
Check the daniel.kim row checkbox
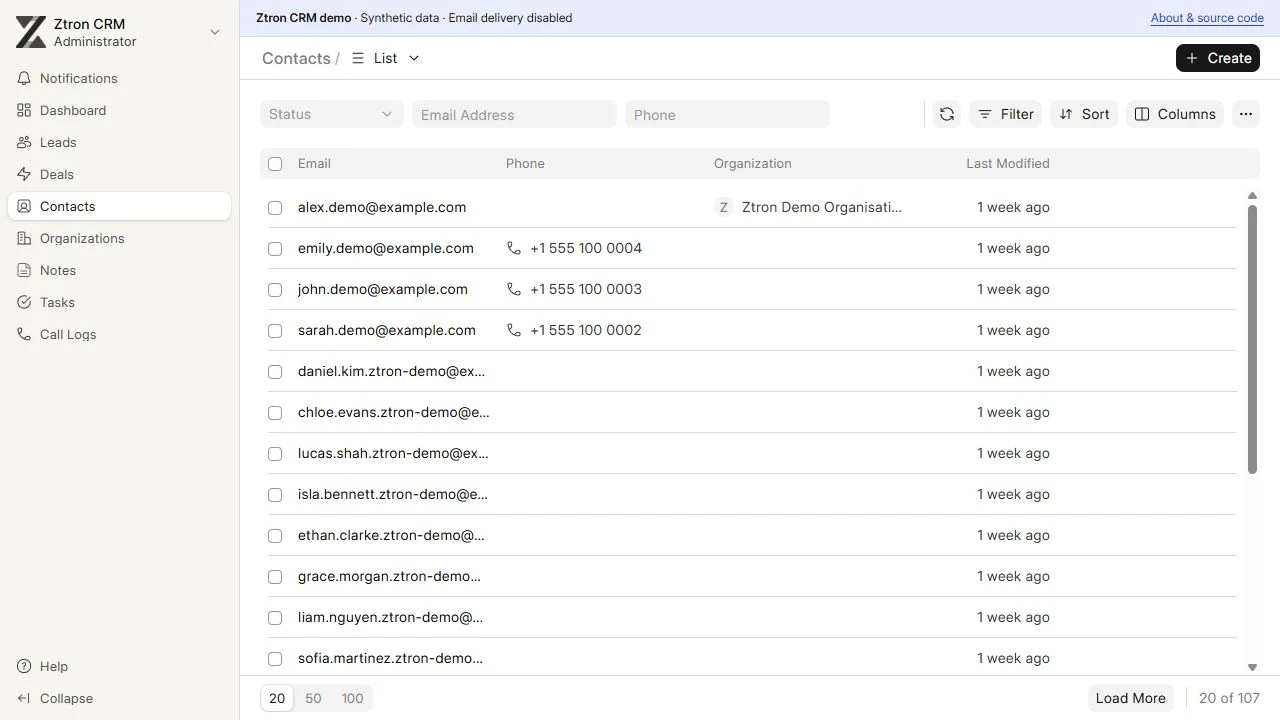pyautogui.click(x=275, y=372)
